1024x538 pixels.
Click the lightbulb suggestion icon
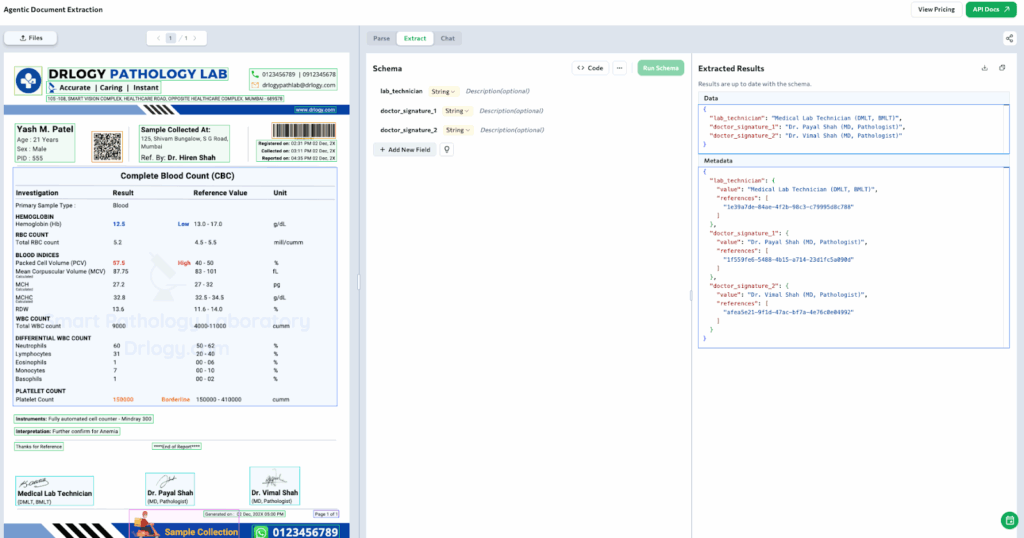click(x=447, y=149)
